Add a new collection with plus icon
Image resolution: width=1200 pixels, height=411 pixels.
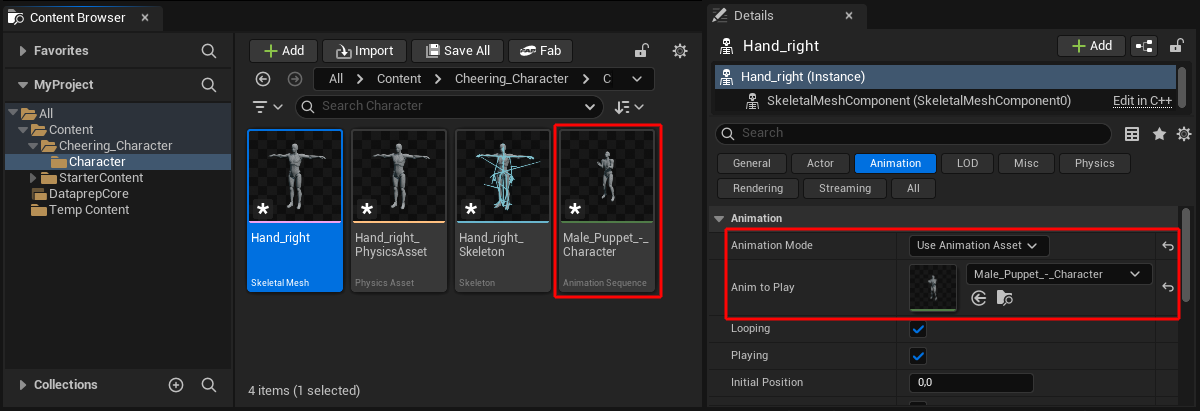click(176, 385)
